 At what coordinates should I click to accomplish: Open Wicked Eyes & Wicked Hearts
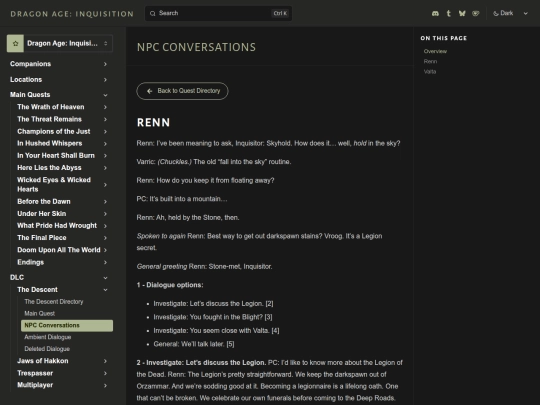coord(54,185)
